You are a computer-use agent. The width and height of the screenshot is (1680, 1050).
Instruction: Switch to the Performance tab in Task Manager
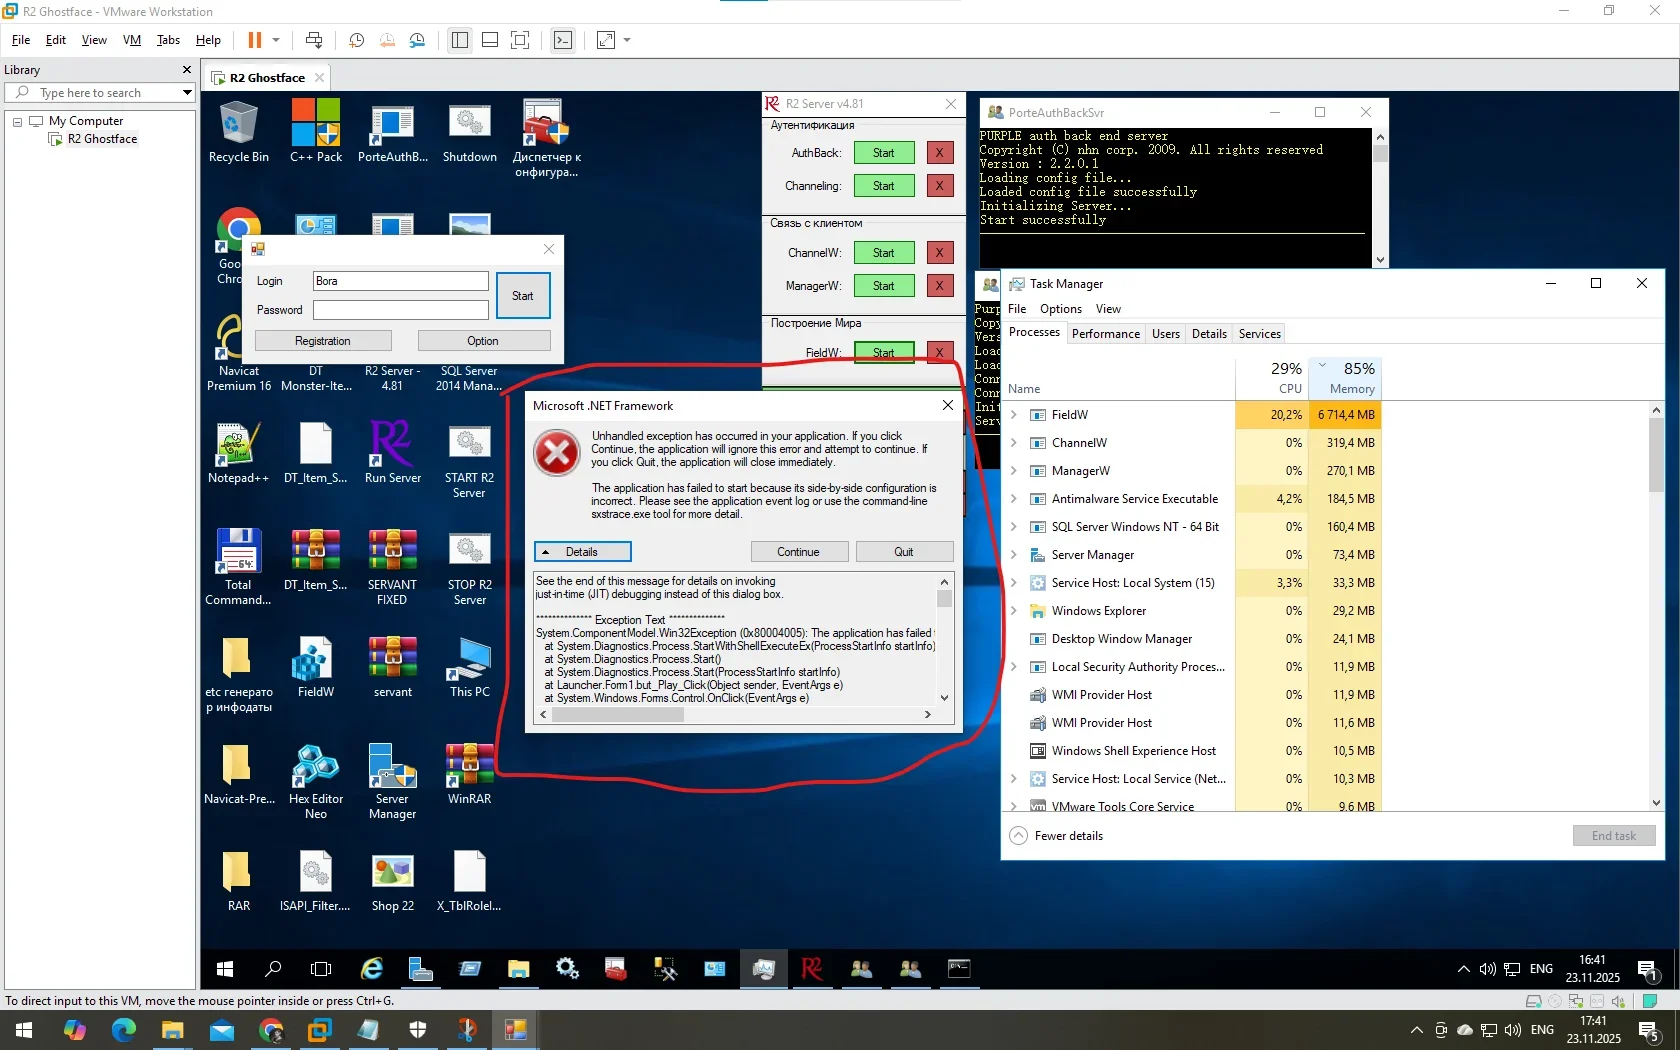[1105, 334]
